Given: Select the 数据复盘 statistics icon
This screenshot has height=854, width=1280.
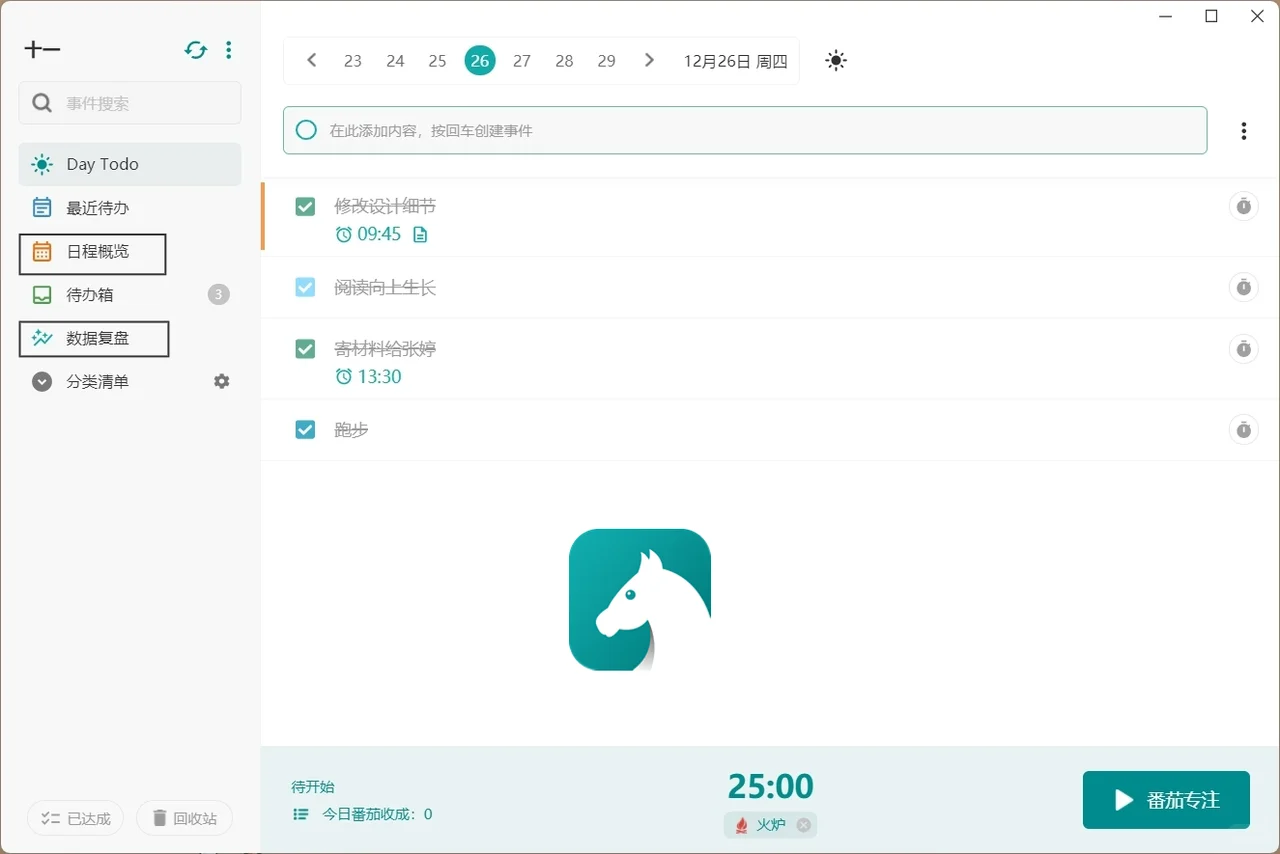Looking at the screenshot, I should [40, 338].
